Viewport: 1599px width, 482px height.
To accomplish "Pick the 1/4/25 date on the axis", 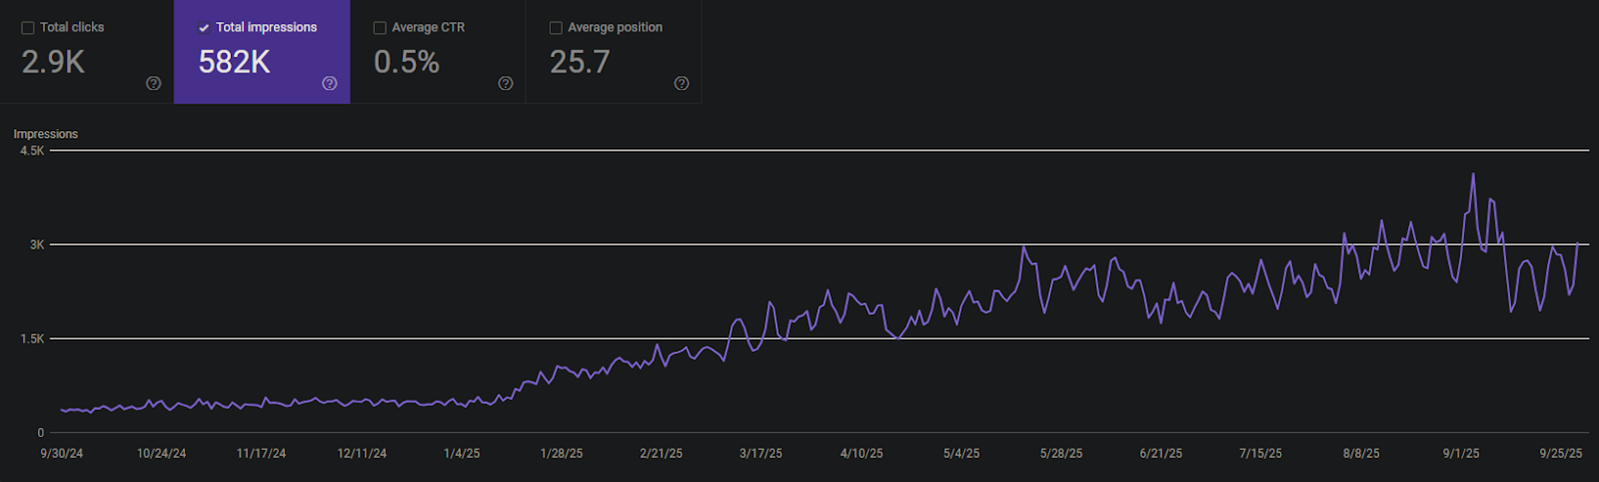I will pos(461,454).
